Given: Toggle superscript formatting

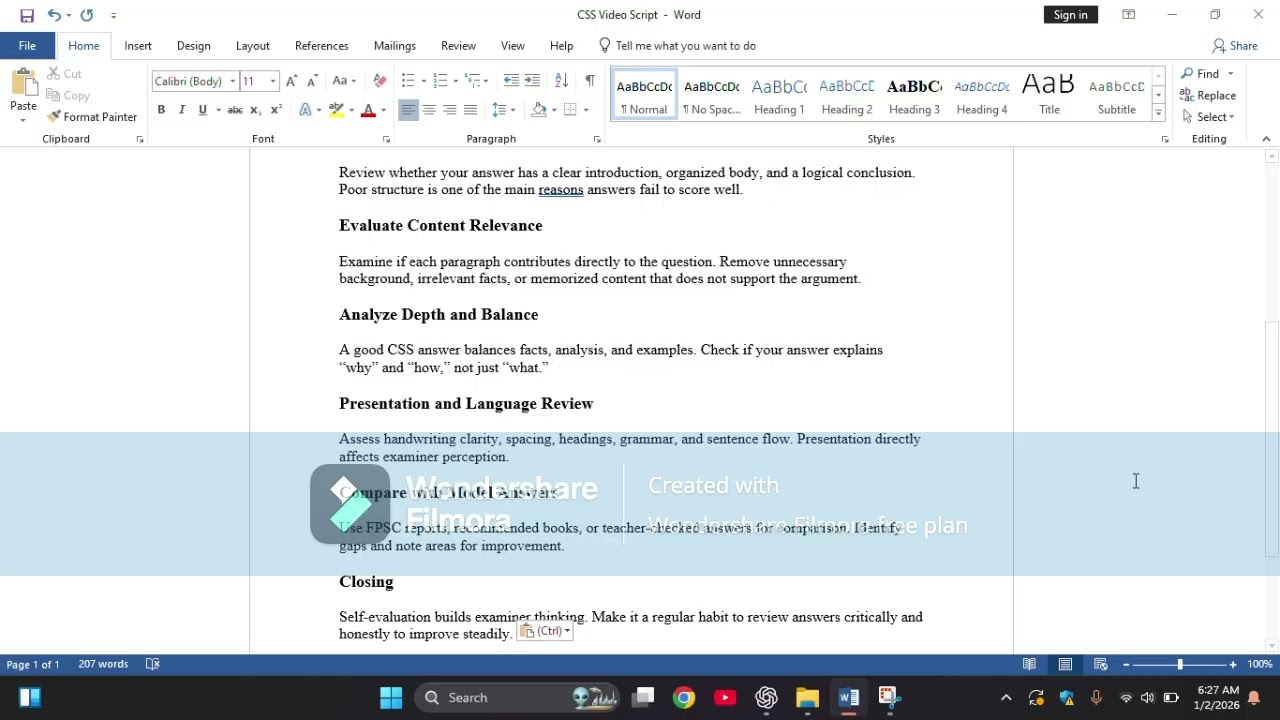Looking at the screenshot, I should pyautogui.click(x=276, y=110).
